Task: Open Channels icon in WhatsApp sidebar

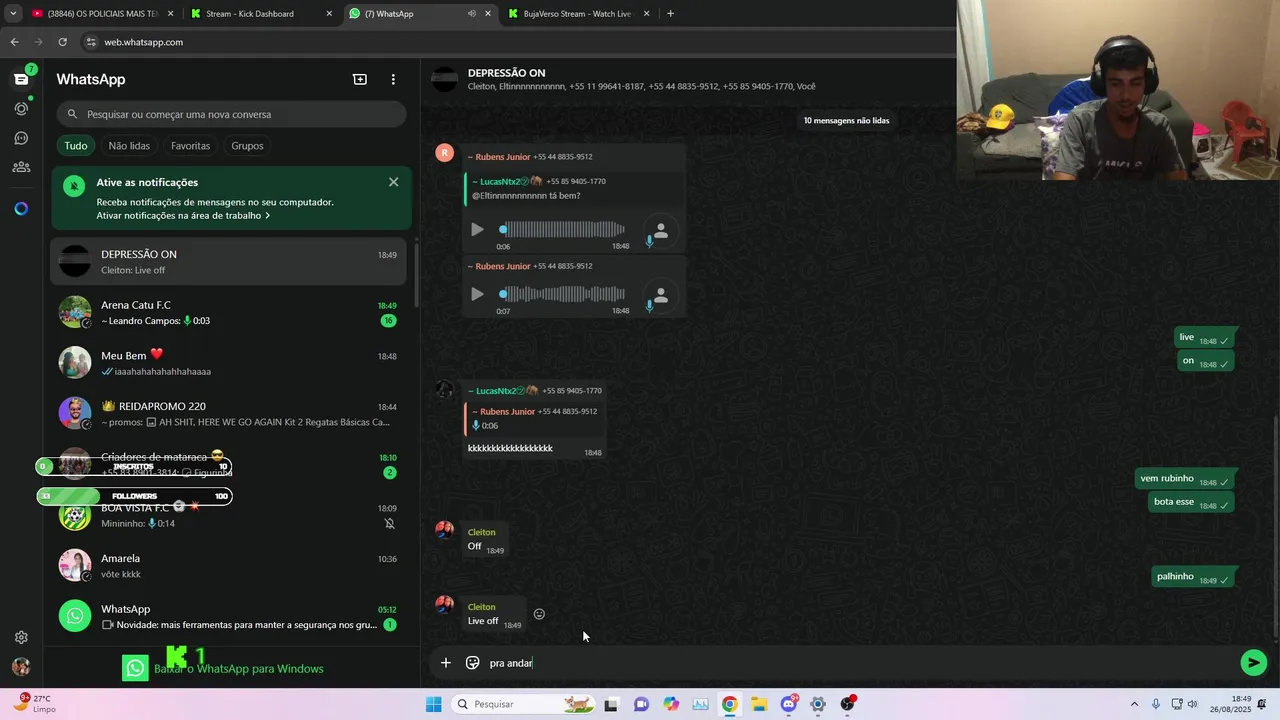Action: pos(21,138)
